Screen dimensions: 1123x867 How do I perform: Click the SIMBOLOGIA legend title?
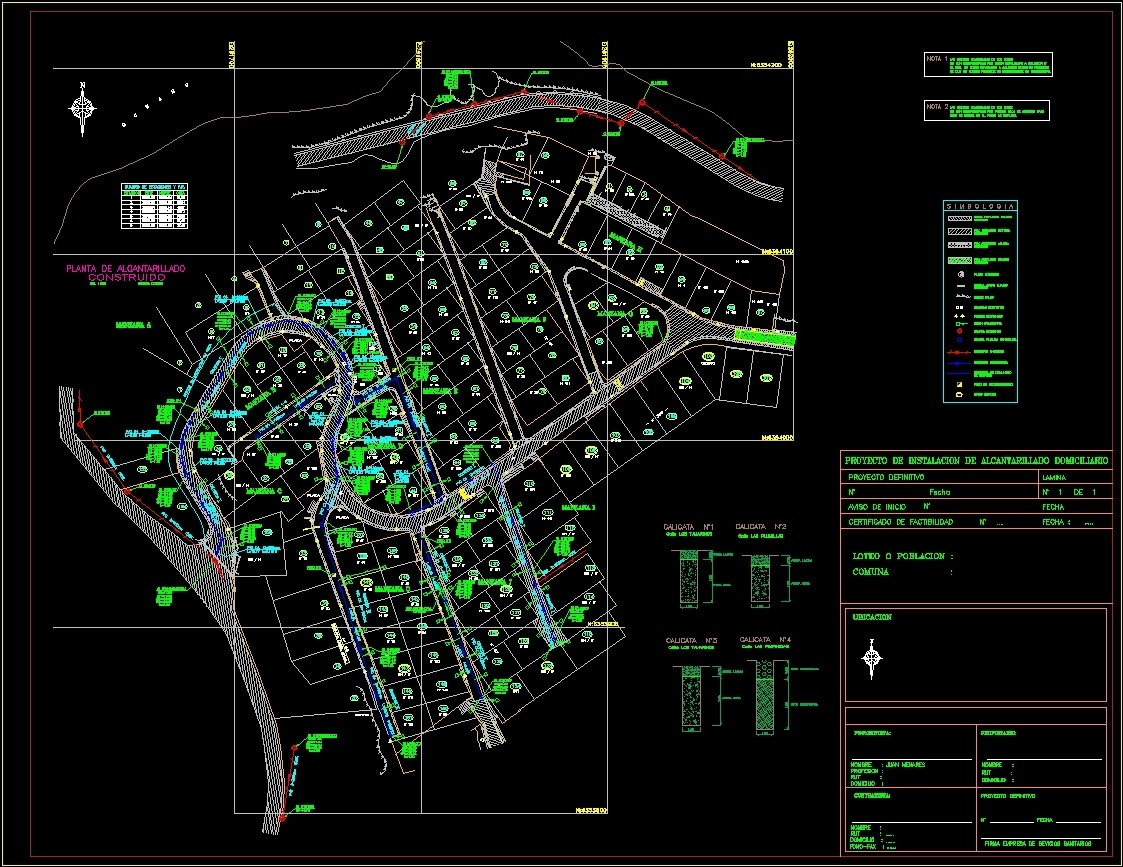979,205
